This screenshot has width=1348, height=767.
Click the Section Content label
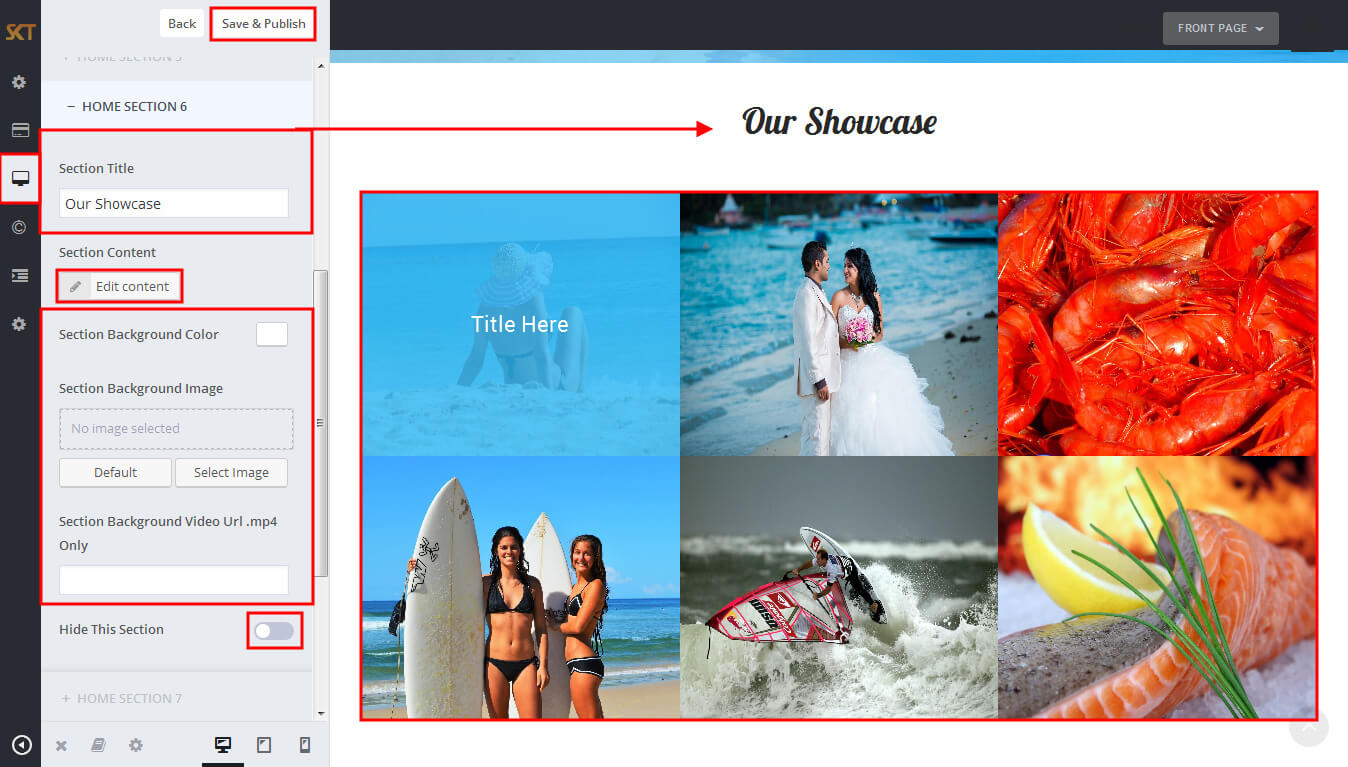pyautogui.click(x=107, y=252)
